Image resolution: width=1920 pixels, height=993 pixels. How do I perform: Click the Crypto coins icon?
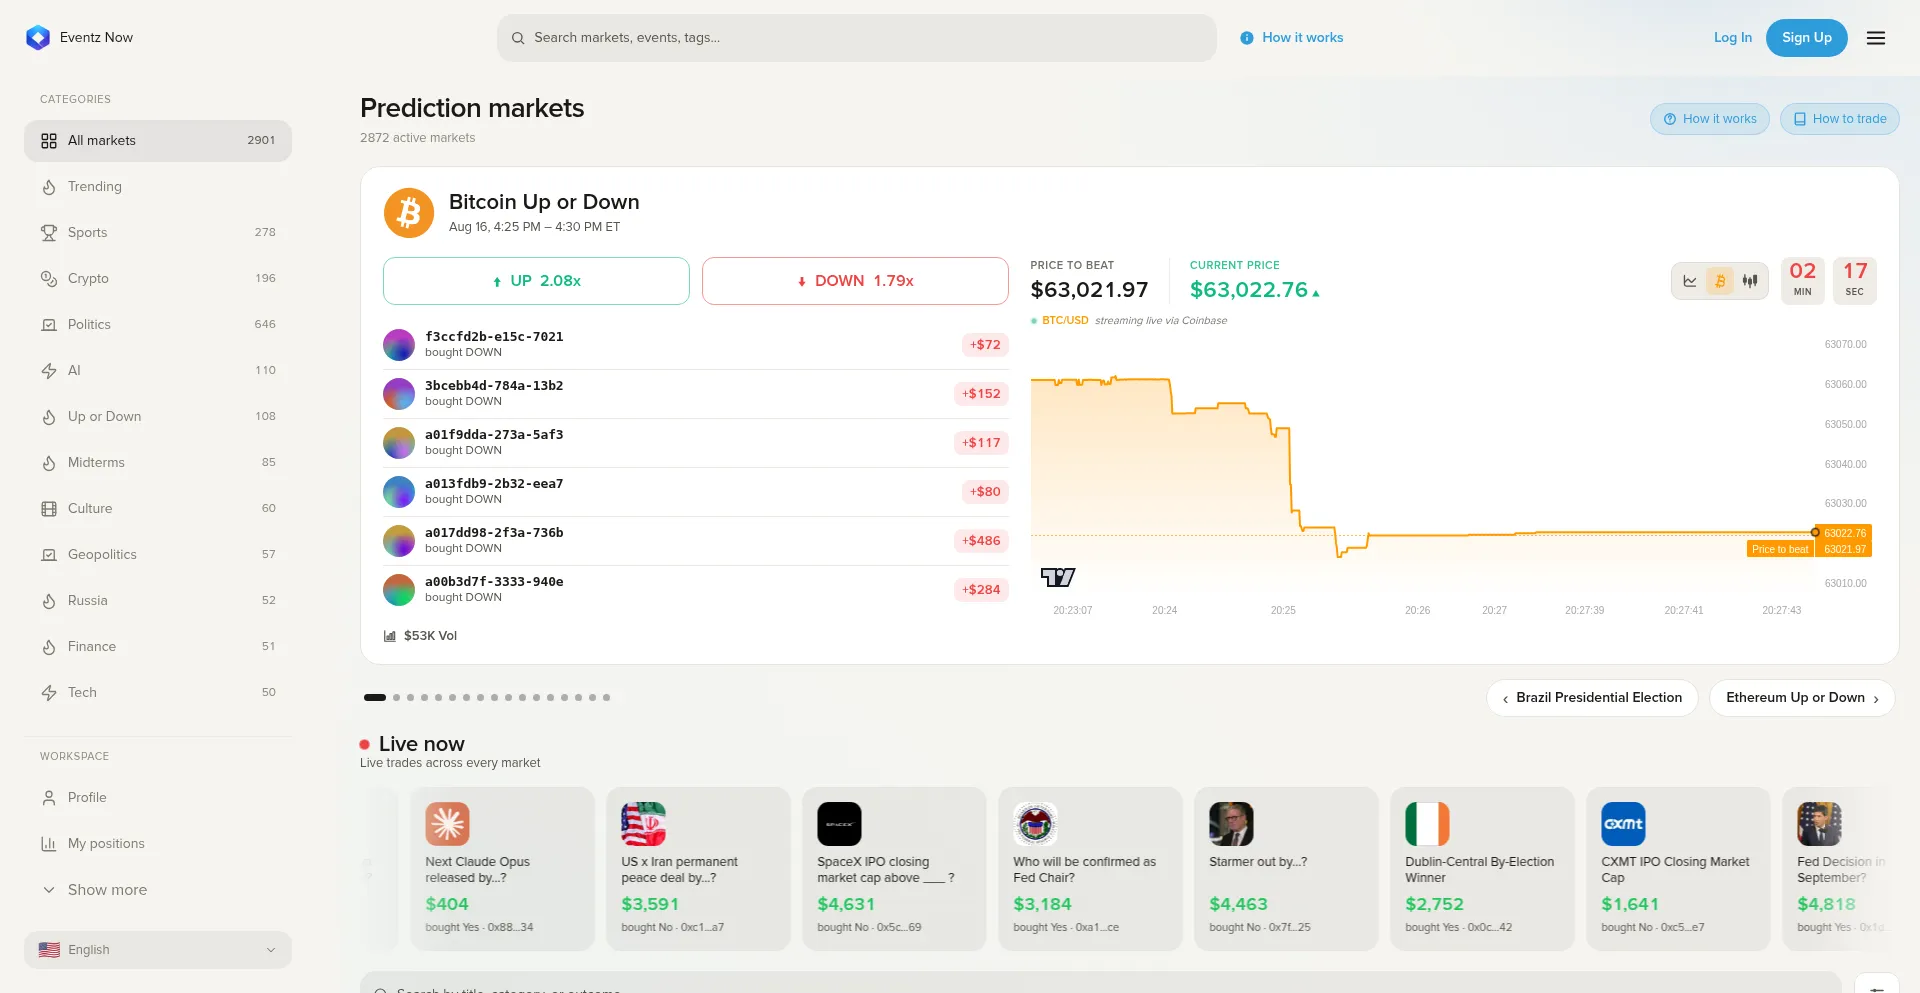pos(49,279)
